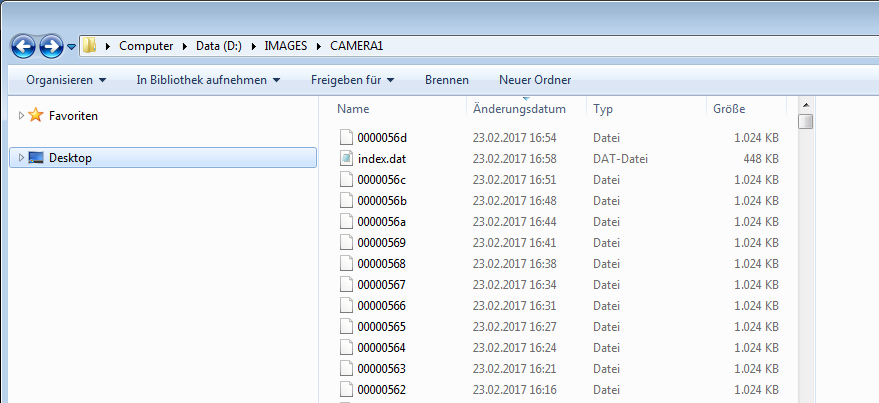Screen dimensions: 879x403
Task: Select file name 00000564
Action: [382, 348]
